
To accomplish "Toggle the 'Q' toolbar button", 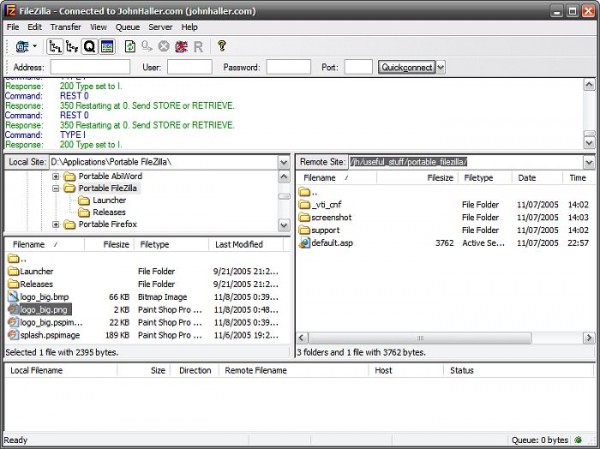I will tap(89, 46).
